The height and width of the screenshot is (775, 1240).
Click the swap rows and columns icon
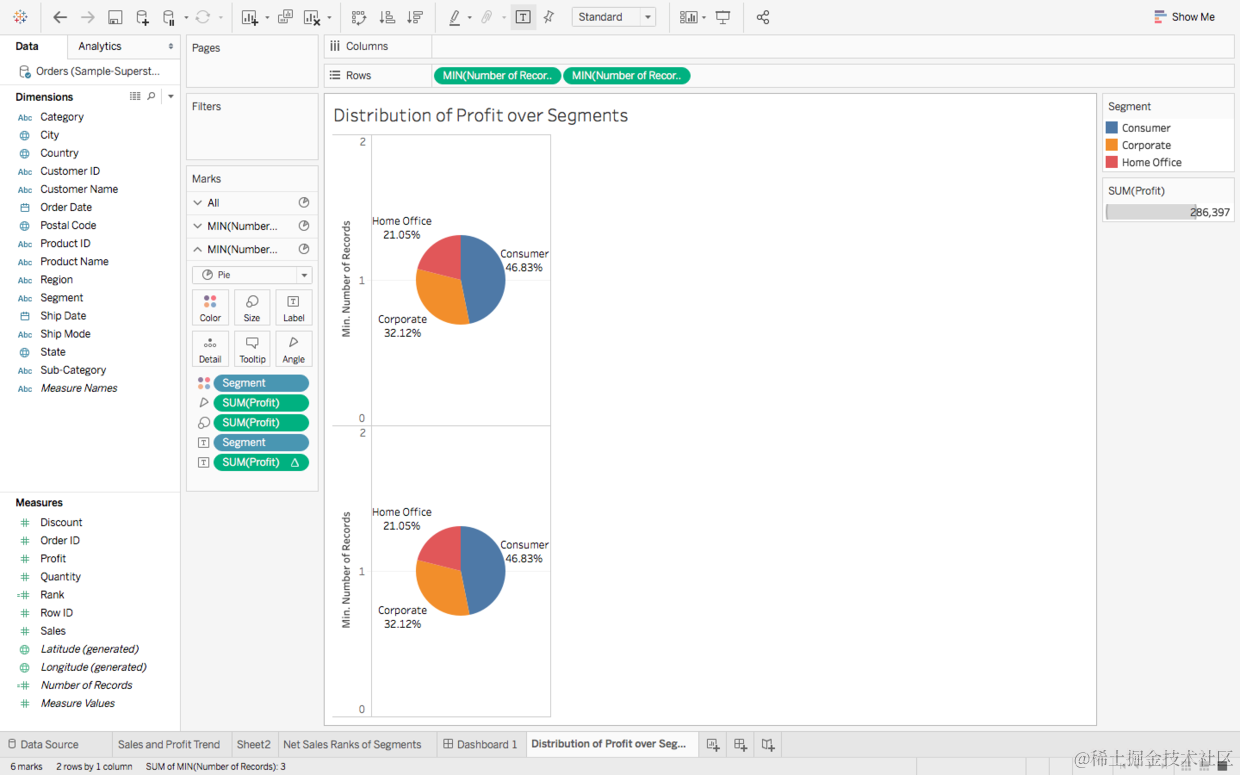pyautogui.click(x=359, y=17)
